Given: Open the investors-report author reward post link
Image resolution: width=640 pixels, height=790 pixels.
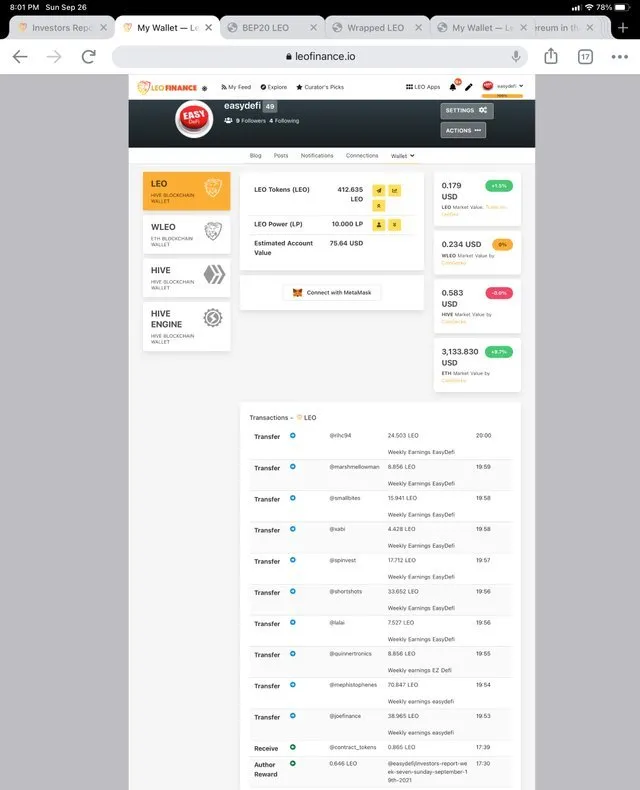Looking at the screenshot, I should [427, 771].
